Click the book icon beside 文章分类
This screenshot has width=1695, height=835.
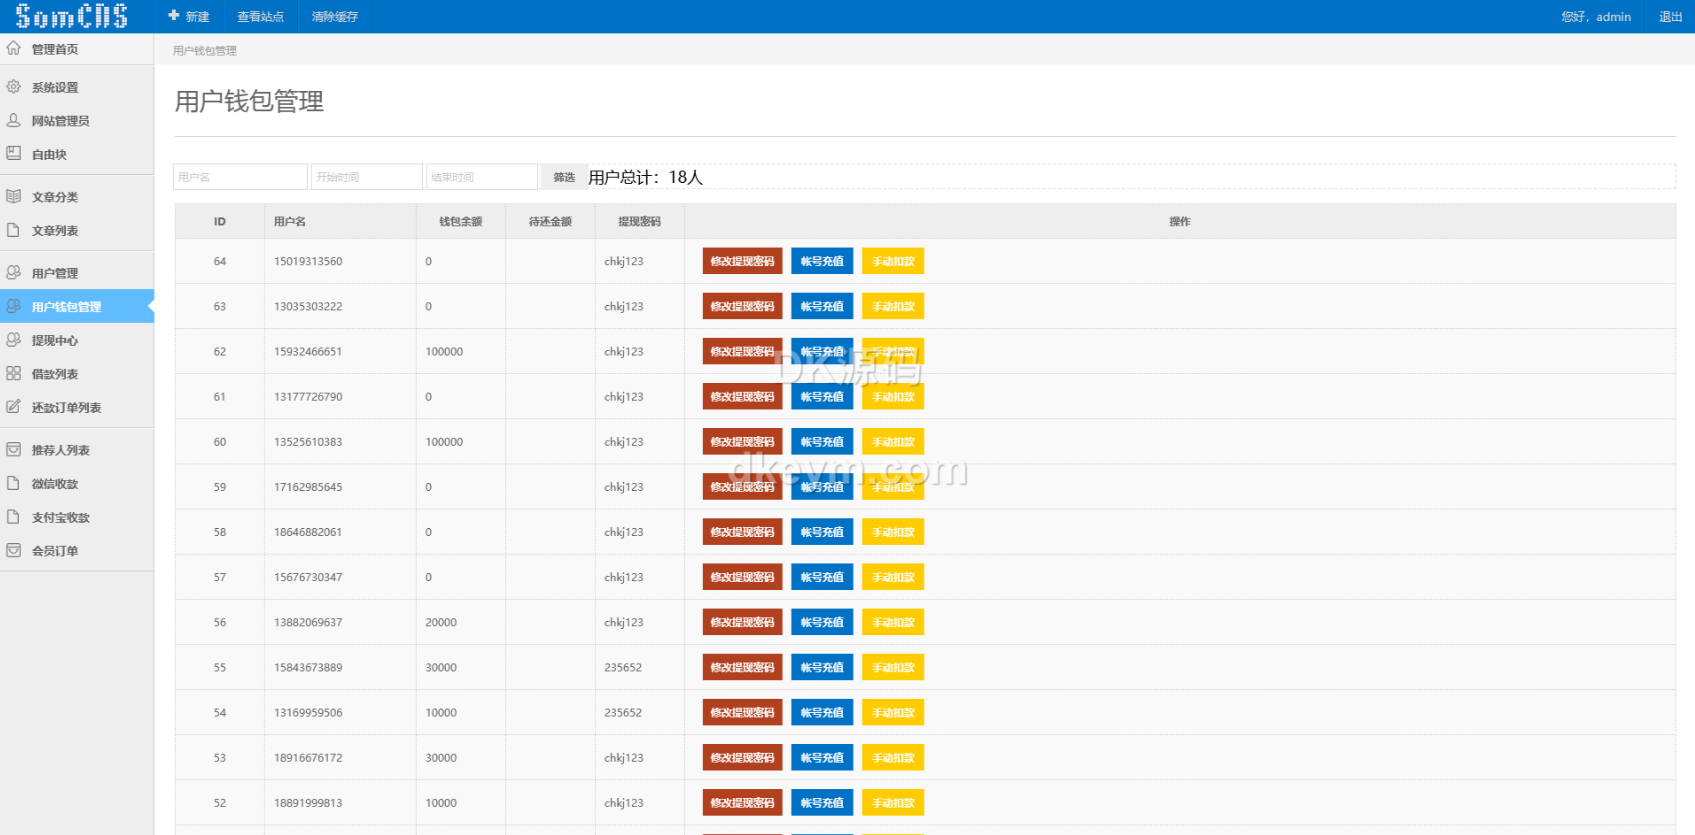(14, 196)
